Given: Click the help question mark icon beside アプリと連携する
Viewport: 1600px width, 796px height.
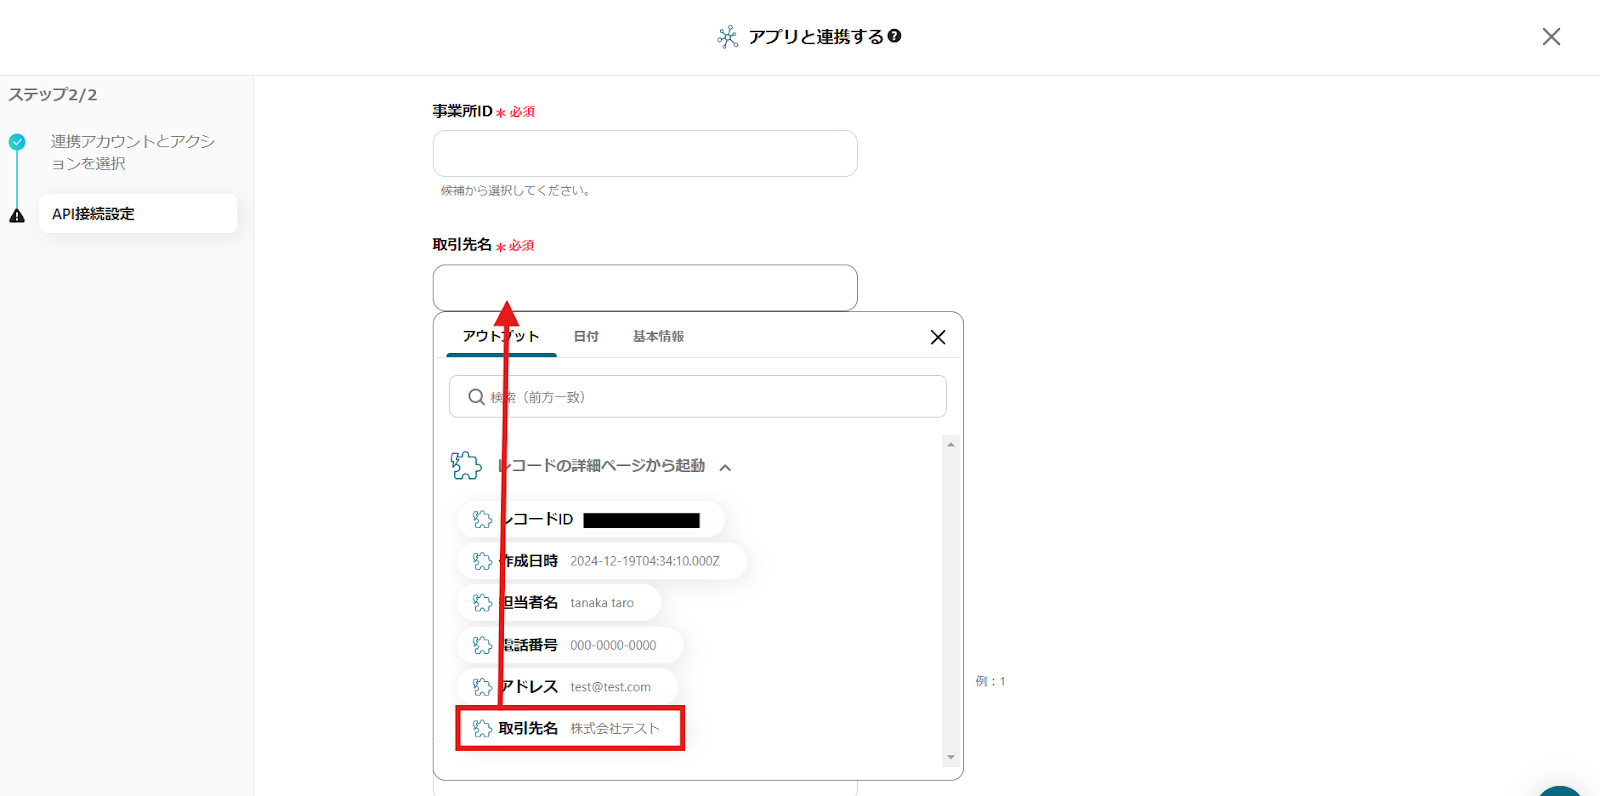Looking at the screenshot, I should point(895,36).
